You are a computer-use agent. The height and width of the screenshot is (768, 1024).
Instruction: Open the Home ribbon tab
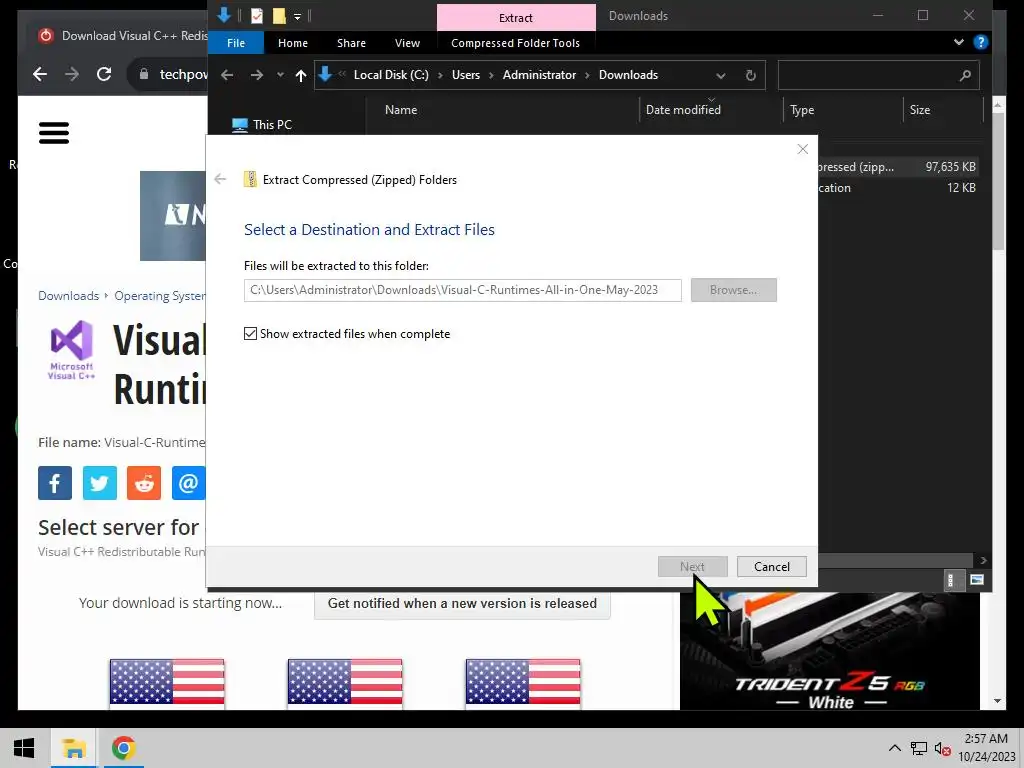click(x=293, y=43)
